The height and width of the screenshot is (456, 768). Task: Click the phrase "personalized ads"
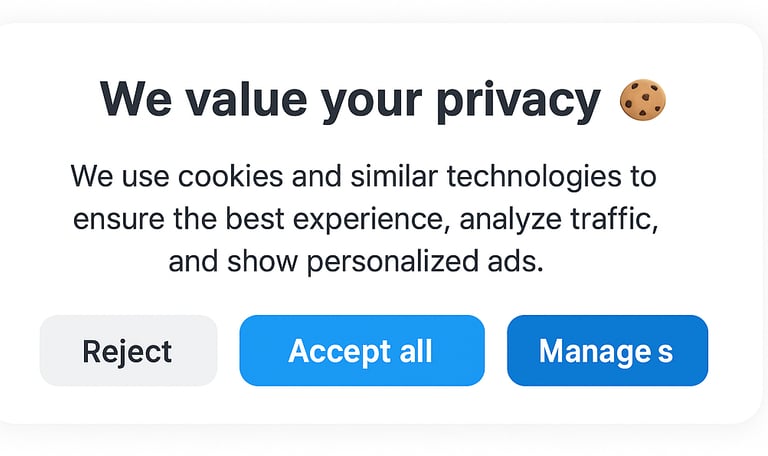422,263
